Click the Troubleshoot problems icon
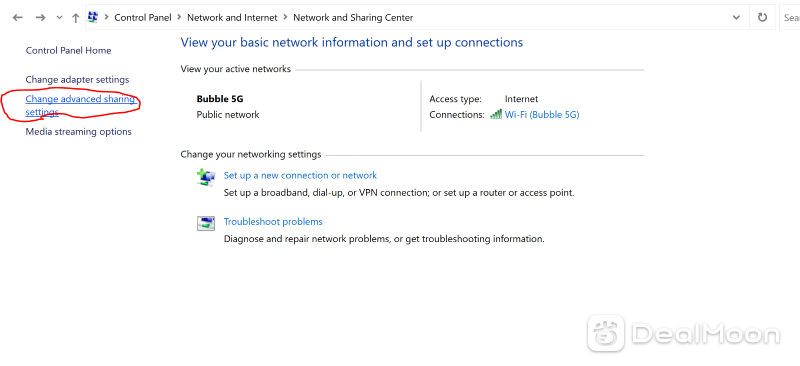Screen dimensions: 800x366 click(x=206, y=224)
